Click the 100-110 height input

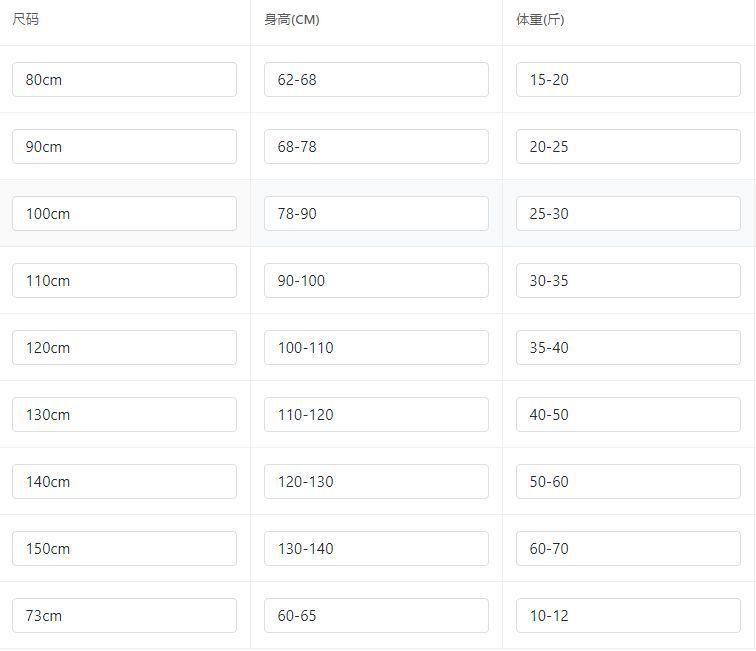point(376,348)
